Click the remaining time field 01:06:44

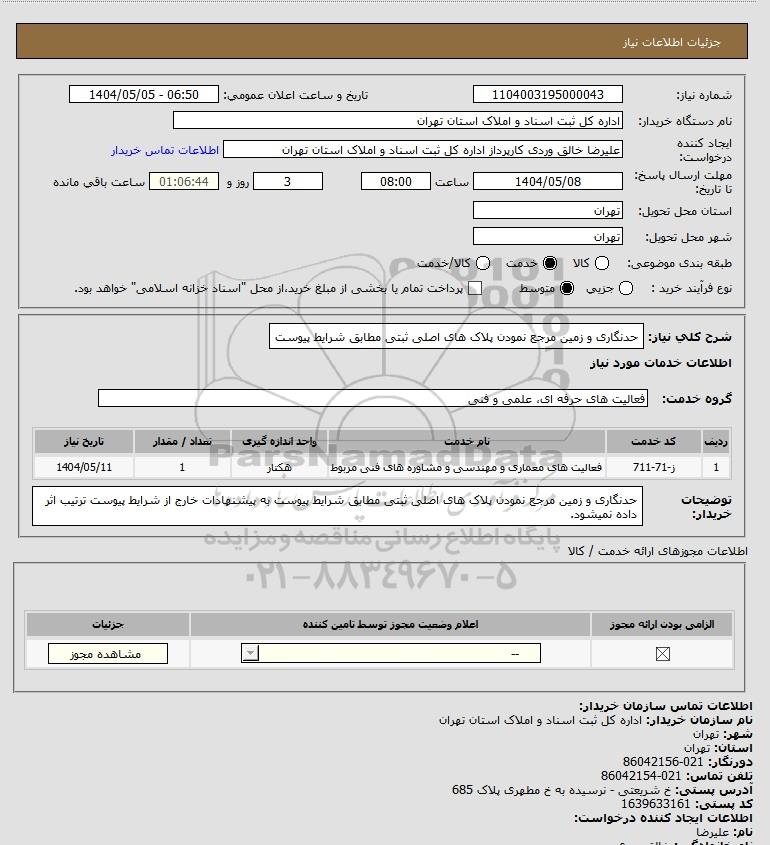pyautogui.click(x=184, y=182)
